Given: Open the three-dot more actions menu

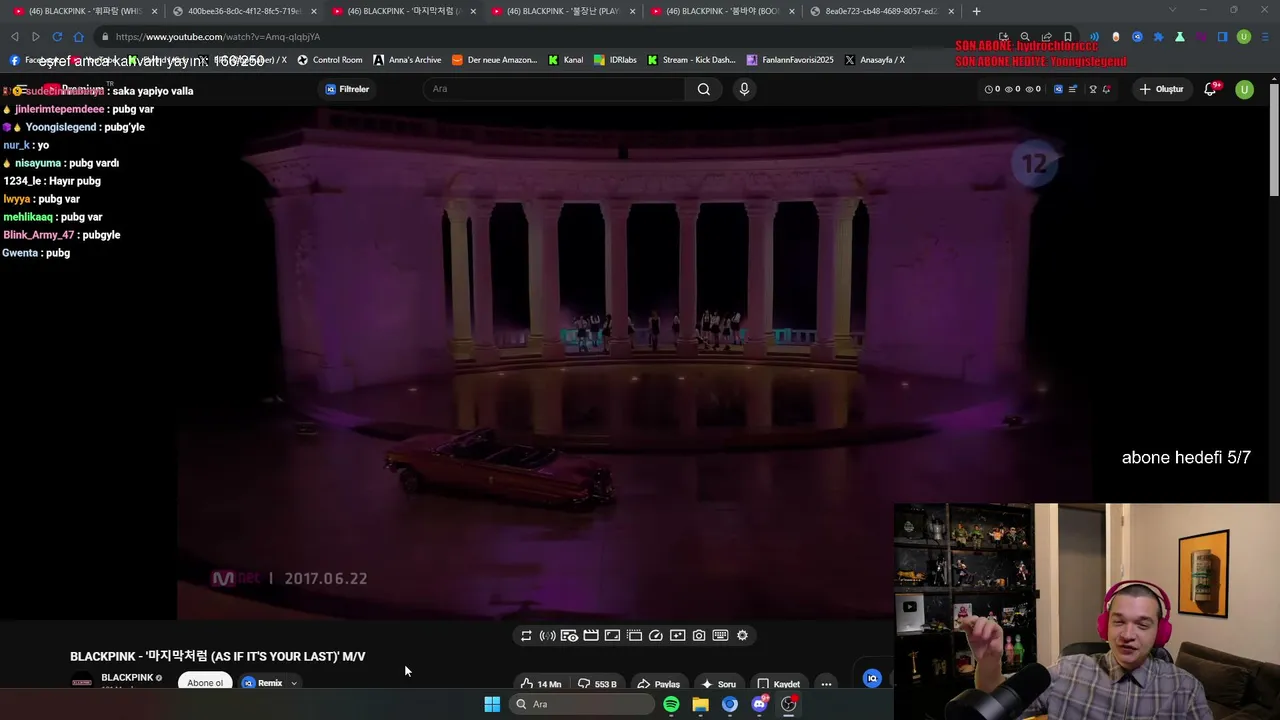Looking at the screenshot, I should [x=826, y=684].
